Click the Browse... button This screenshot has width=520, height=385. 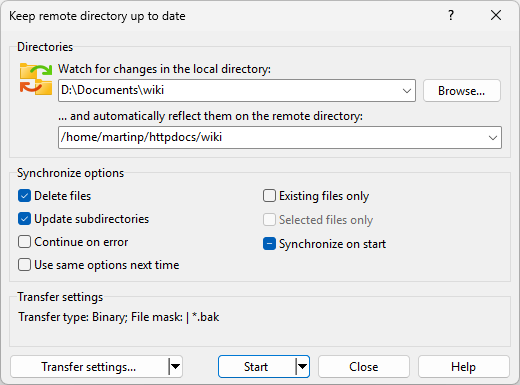coord(462,91)
